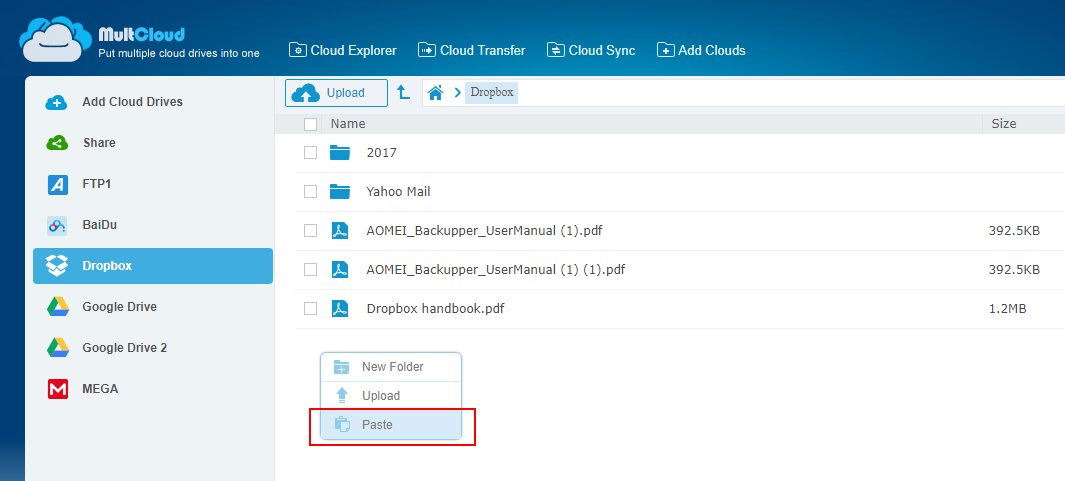Image resolution: width=1065 pixels, height=481 pixels.
Task: Choose New Folder in context menu
Action: pos(391,367)
